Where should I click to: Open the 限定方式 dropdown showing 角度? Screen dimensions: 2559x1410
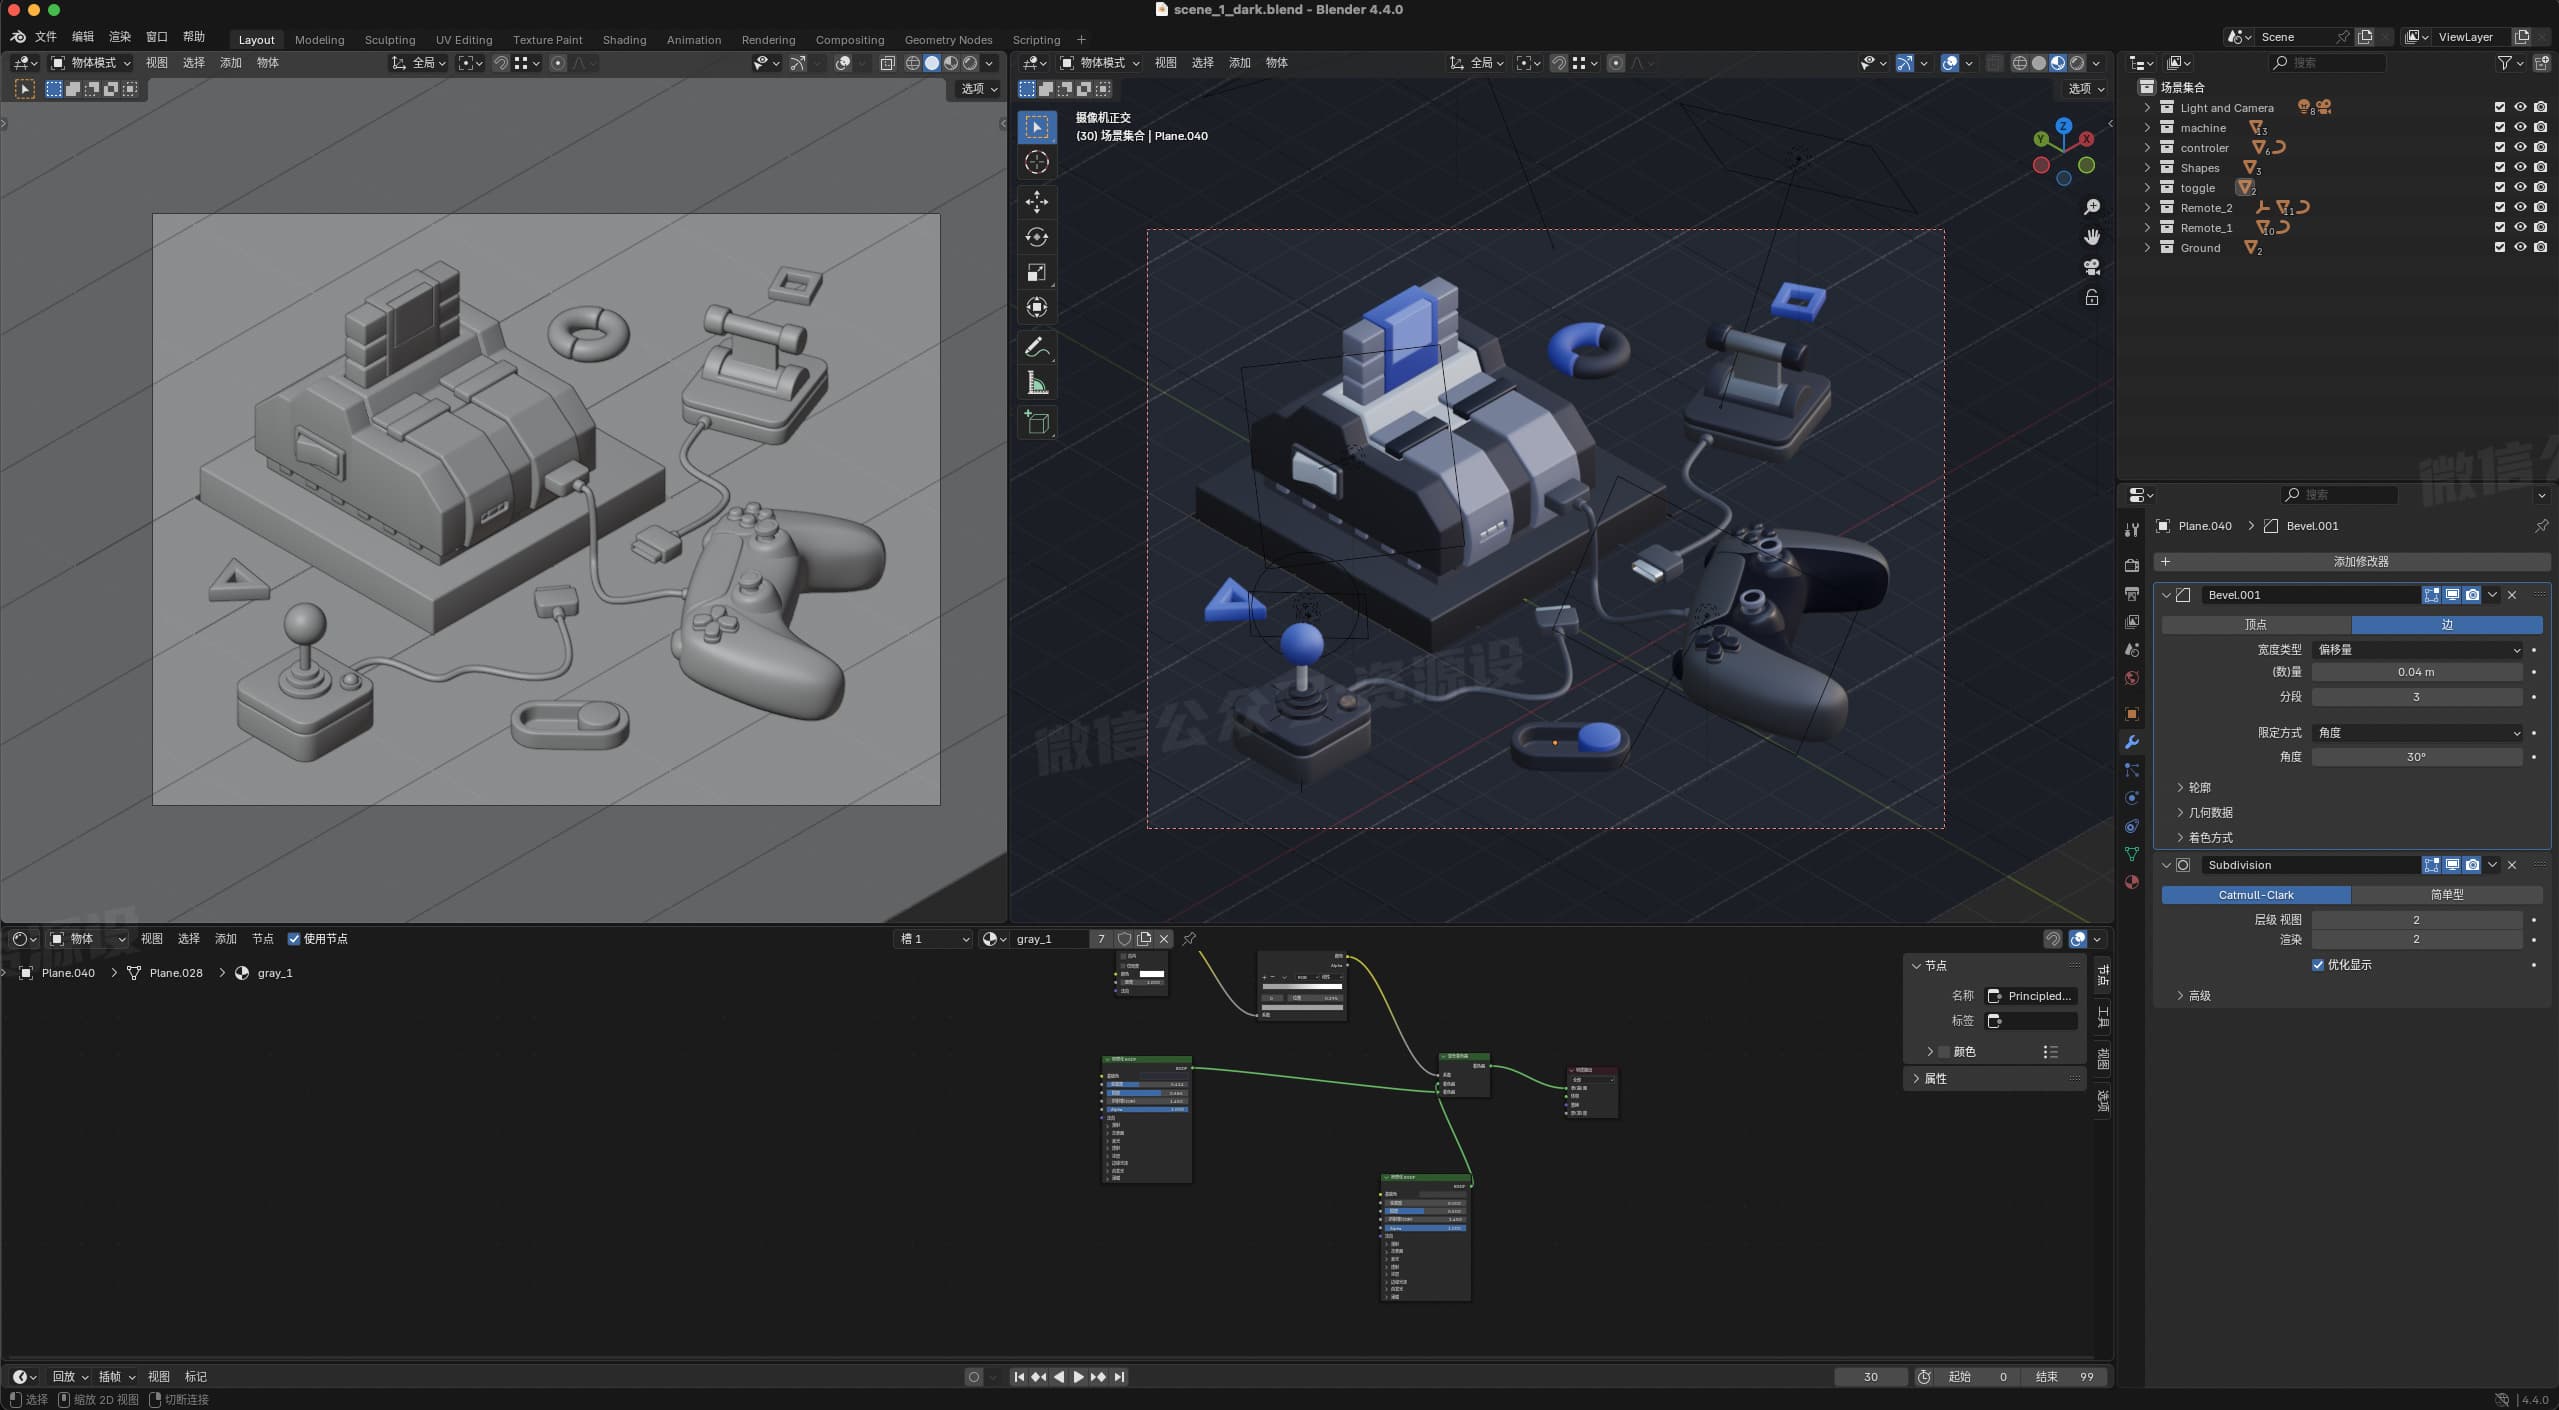pyautogui.click(x=2417, y=732)
